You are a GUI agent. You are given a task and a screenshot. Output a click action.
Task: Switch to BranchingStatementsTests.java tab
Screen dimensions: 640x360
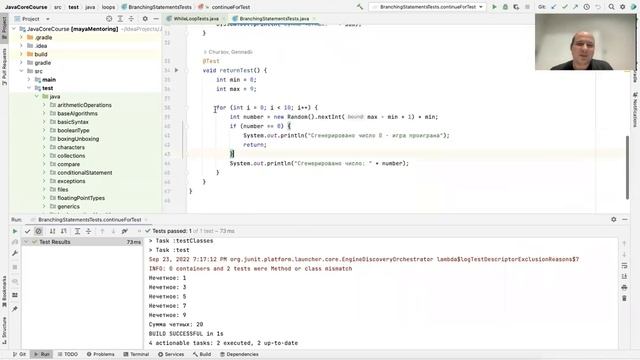pos(274,19)
